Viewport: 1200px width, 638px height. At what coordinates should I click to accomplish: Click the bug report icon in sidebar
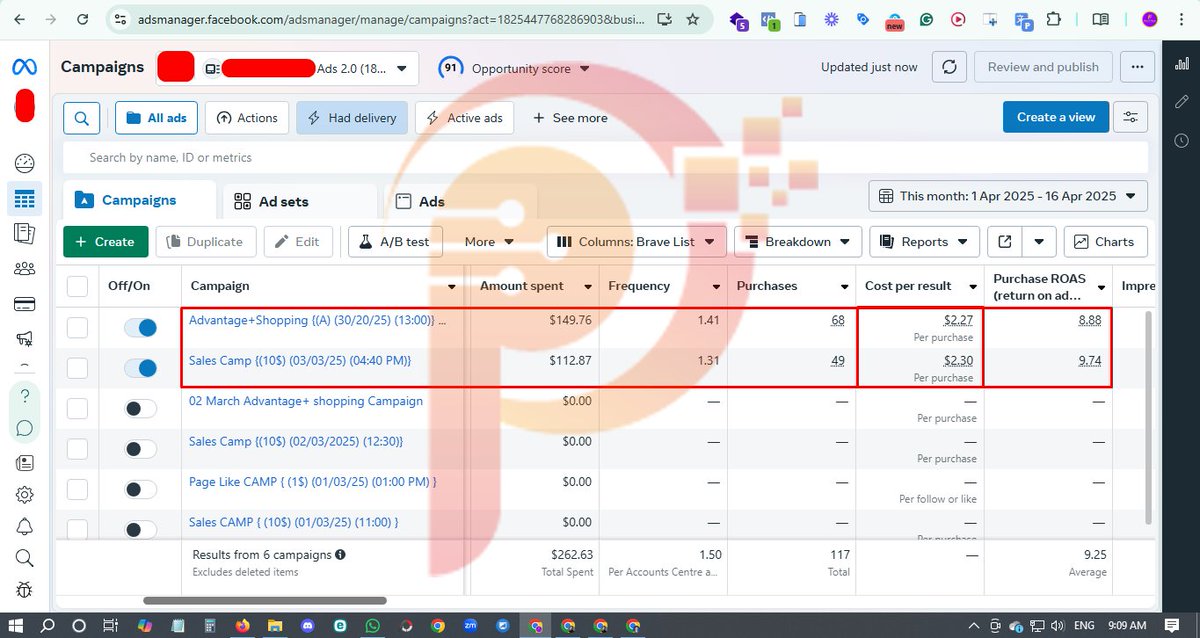[x=25, y=590]
